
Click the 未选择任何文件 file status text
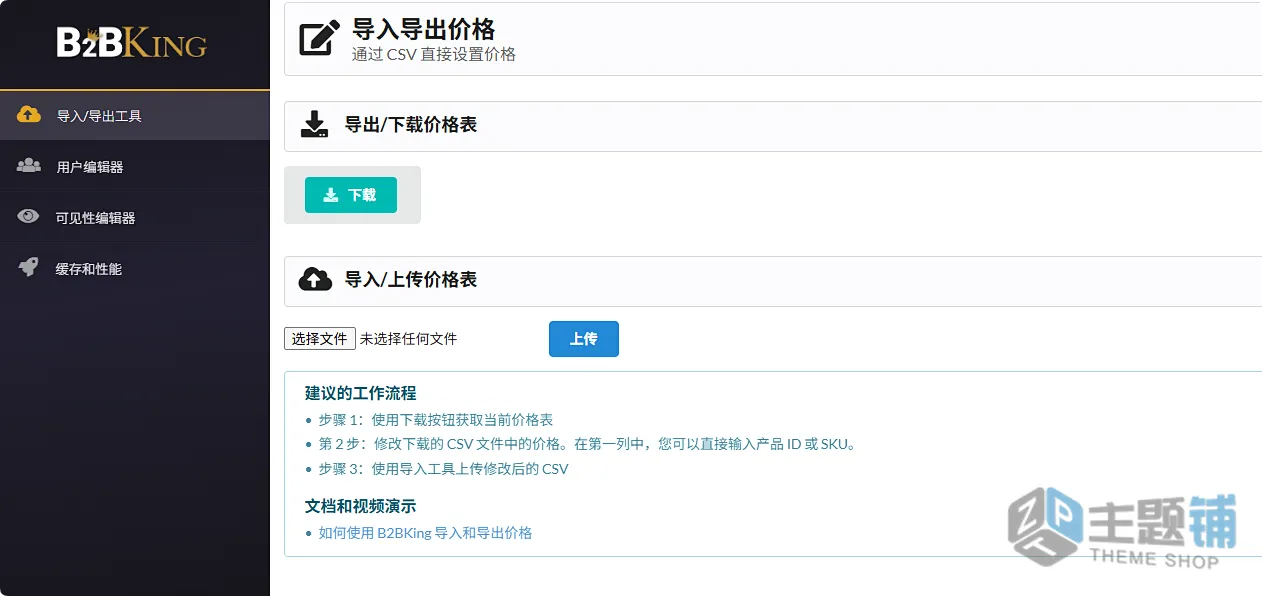[x=408, y=339]
